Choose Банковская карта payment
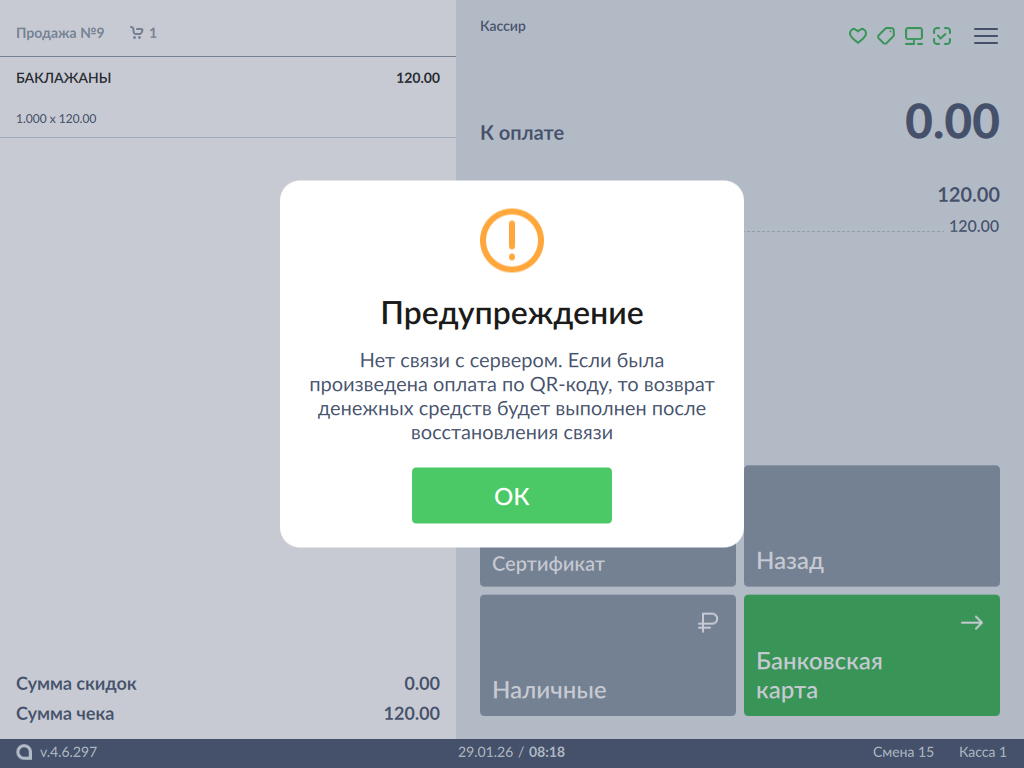Screen dimensions: 1024x768 pyautogui.click(x=871, y=656)
